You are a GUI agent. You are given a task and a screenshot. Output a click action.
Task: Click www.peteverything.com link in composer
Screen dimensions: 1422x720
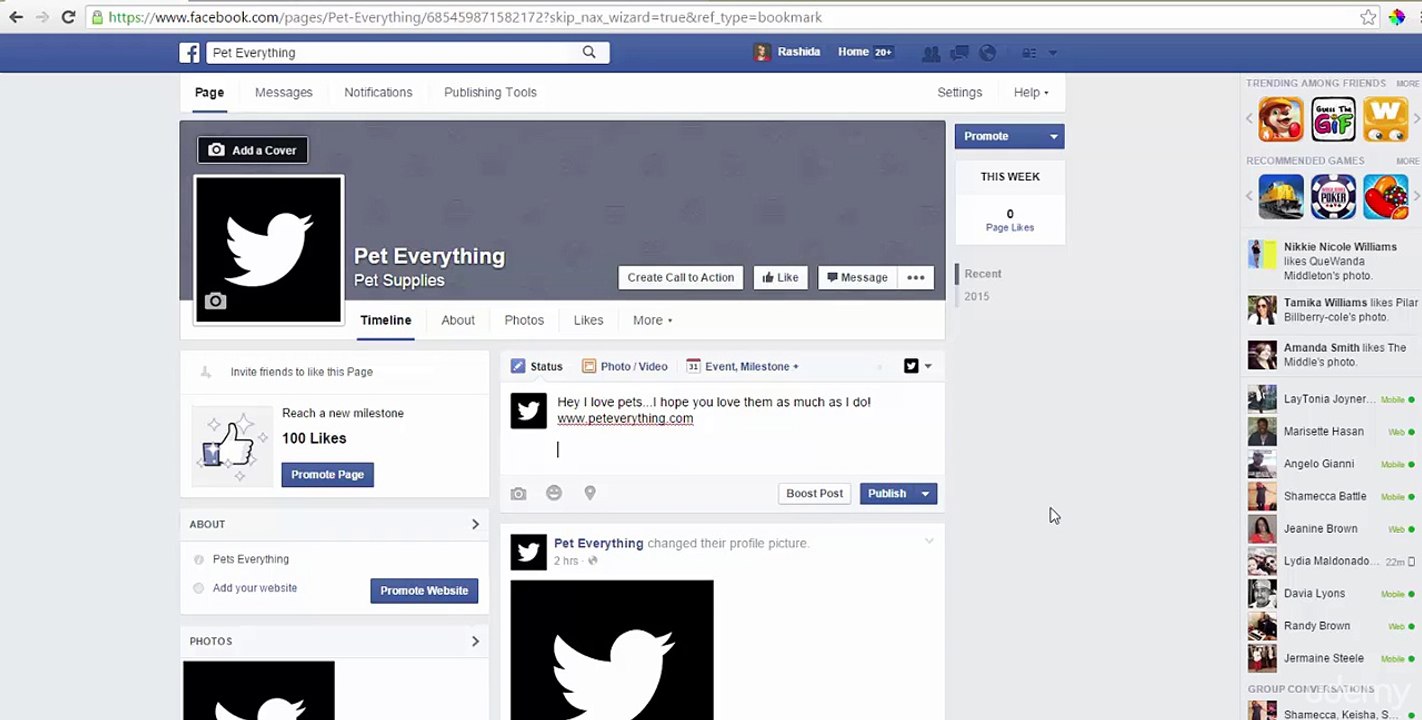(x=625, y=418)
